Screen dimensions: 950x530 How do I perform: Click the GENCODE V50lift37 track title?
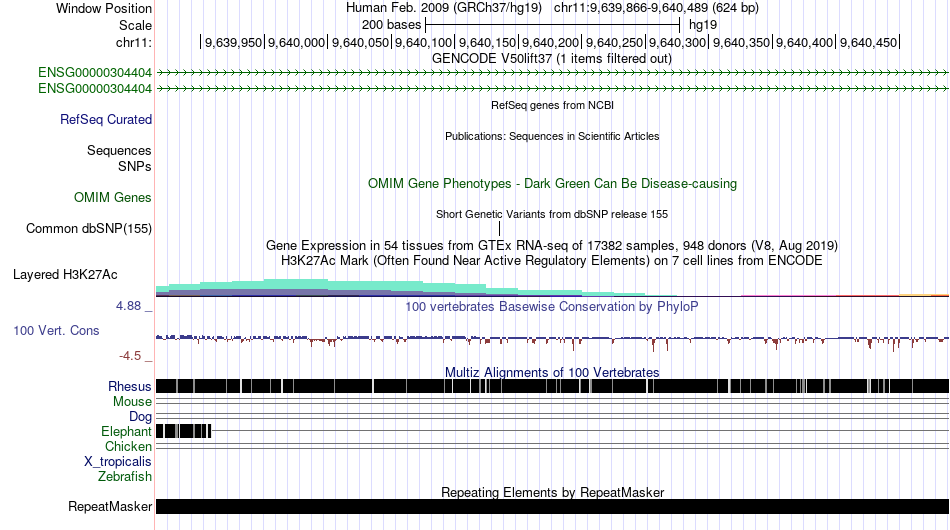551,59
